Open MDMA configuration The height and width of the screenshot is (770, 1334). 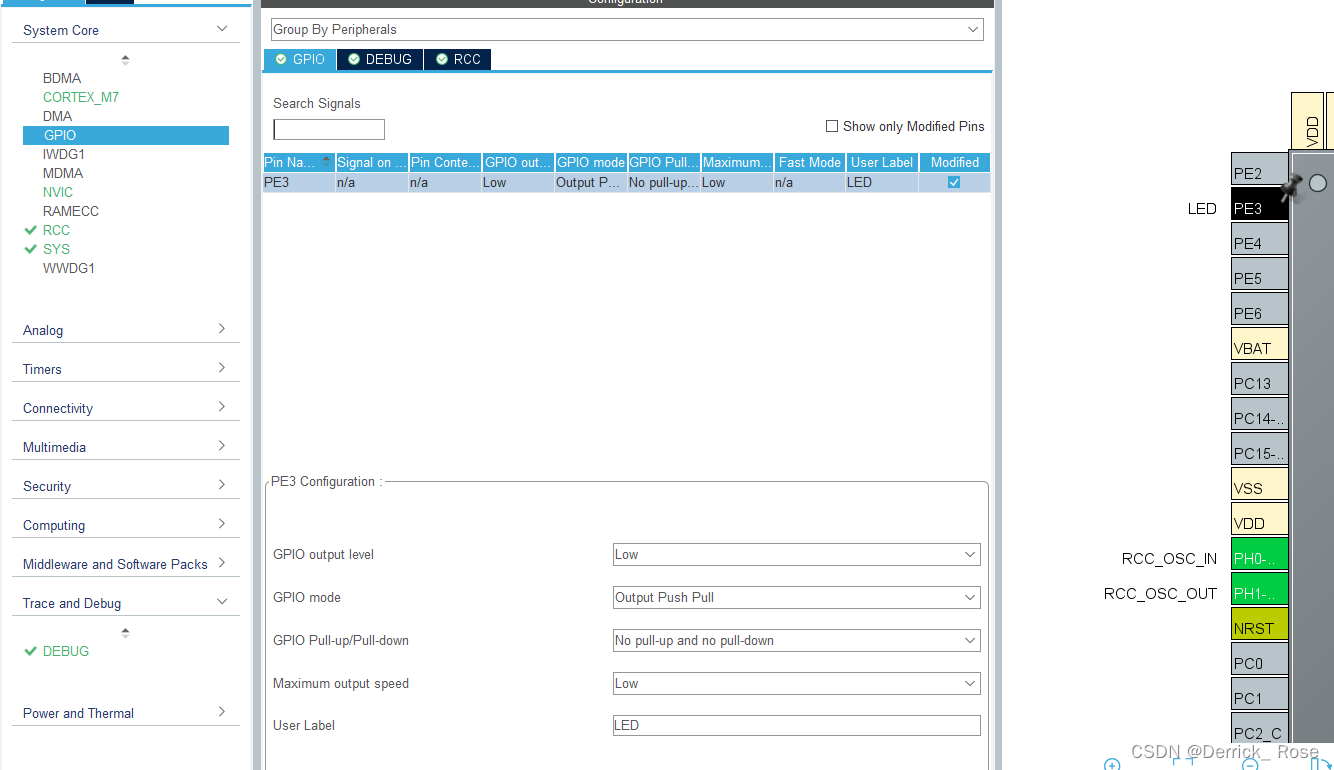63,173
